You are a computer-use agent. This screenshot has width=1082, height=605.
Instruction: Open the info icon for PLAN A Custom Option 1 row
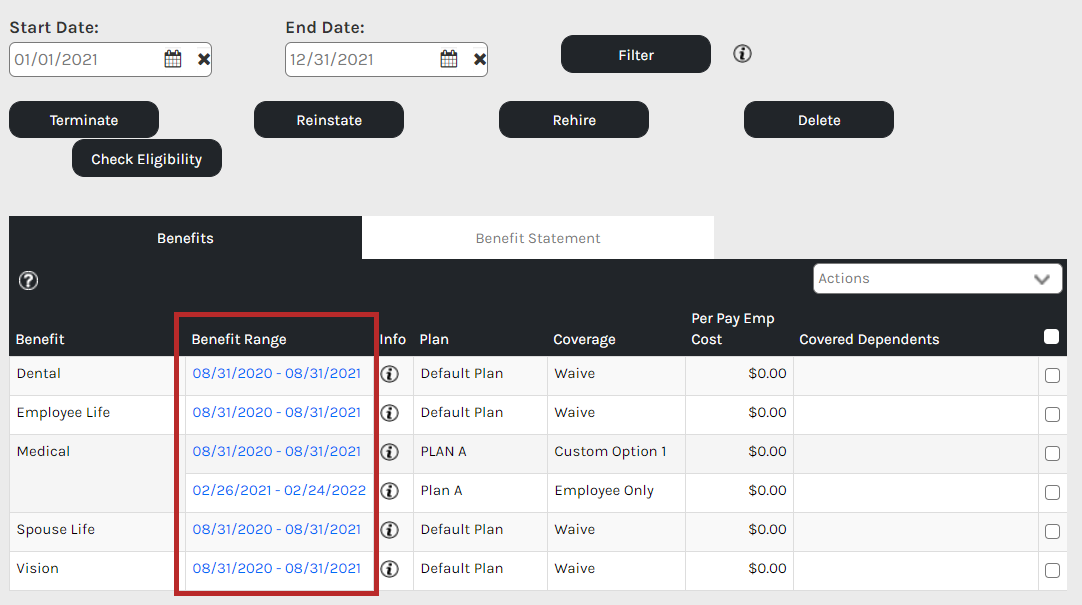(x=390, y=452)
